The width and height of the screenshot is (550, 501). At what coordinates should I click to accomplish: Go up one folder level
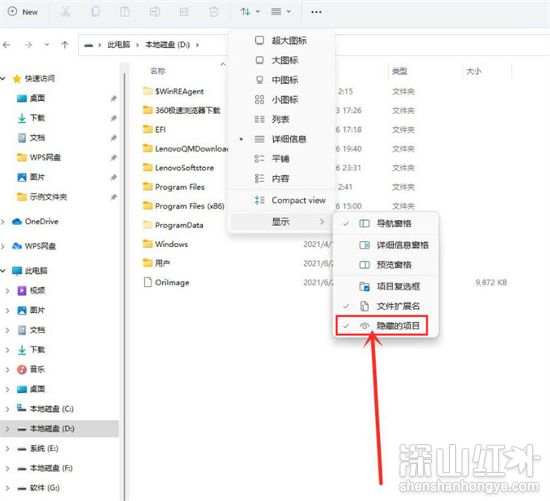[x=65, y=45]
